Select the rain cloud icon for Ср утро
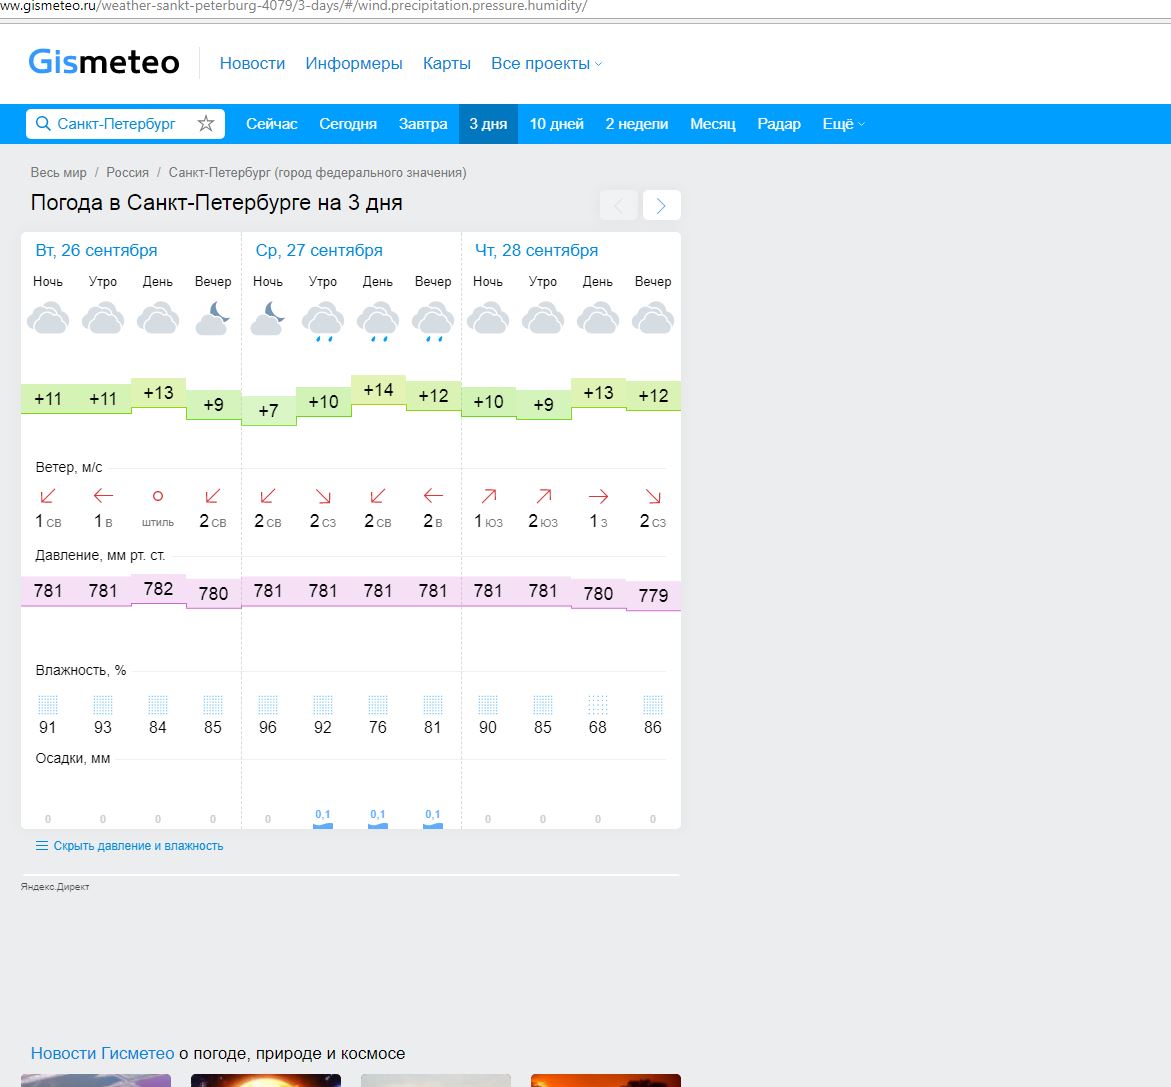The height and width of the screenshot is (1087, 1171). pyautogui.click(x=322, y=318)
